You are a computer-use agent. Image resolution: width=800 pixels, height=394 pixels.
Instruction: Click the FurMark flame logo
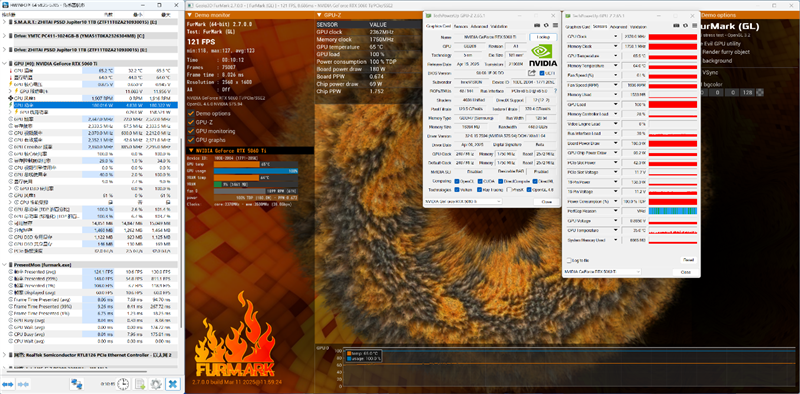[x=235, y=335]
